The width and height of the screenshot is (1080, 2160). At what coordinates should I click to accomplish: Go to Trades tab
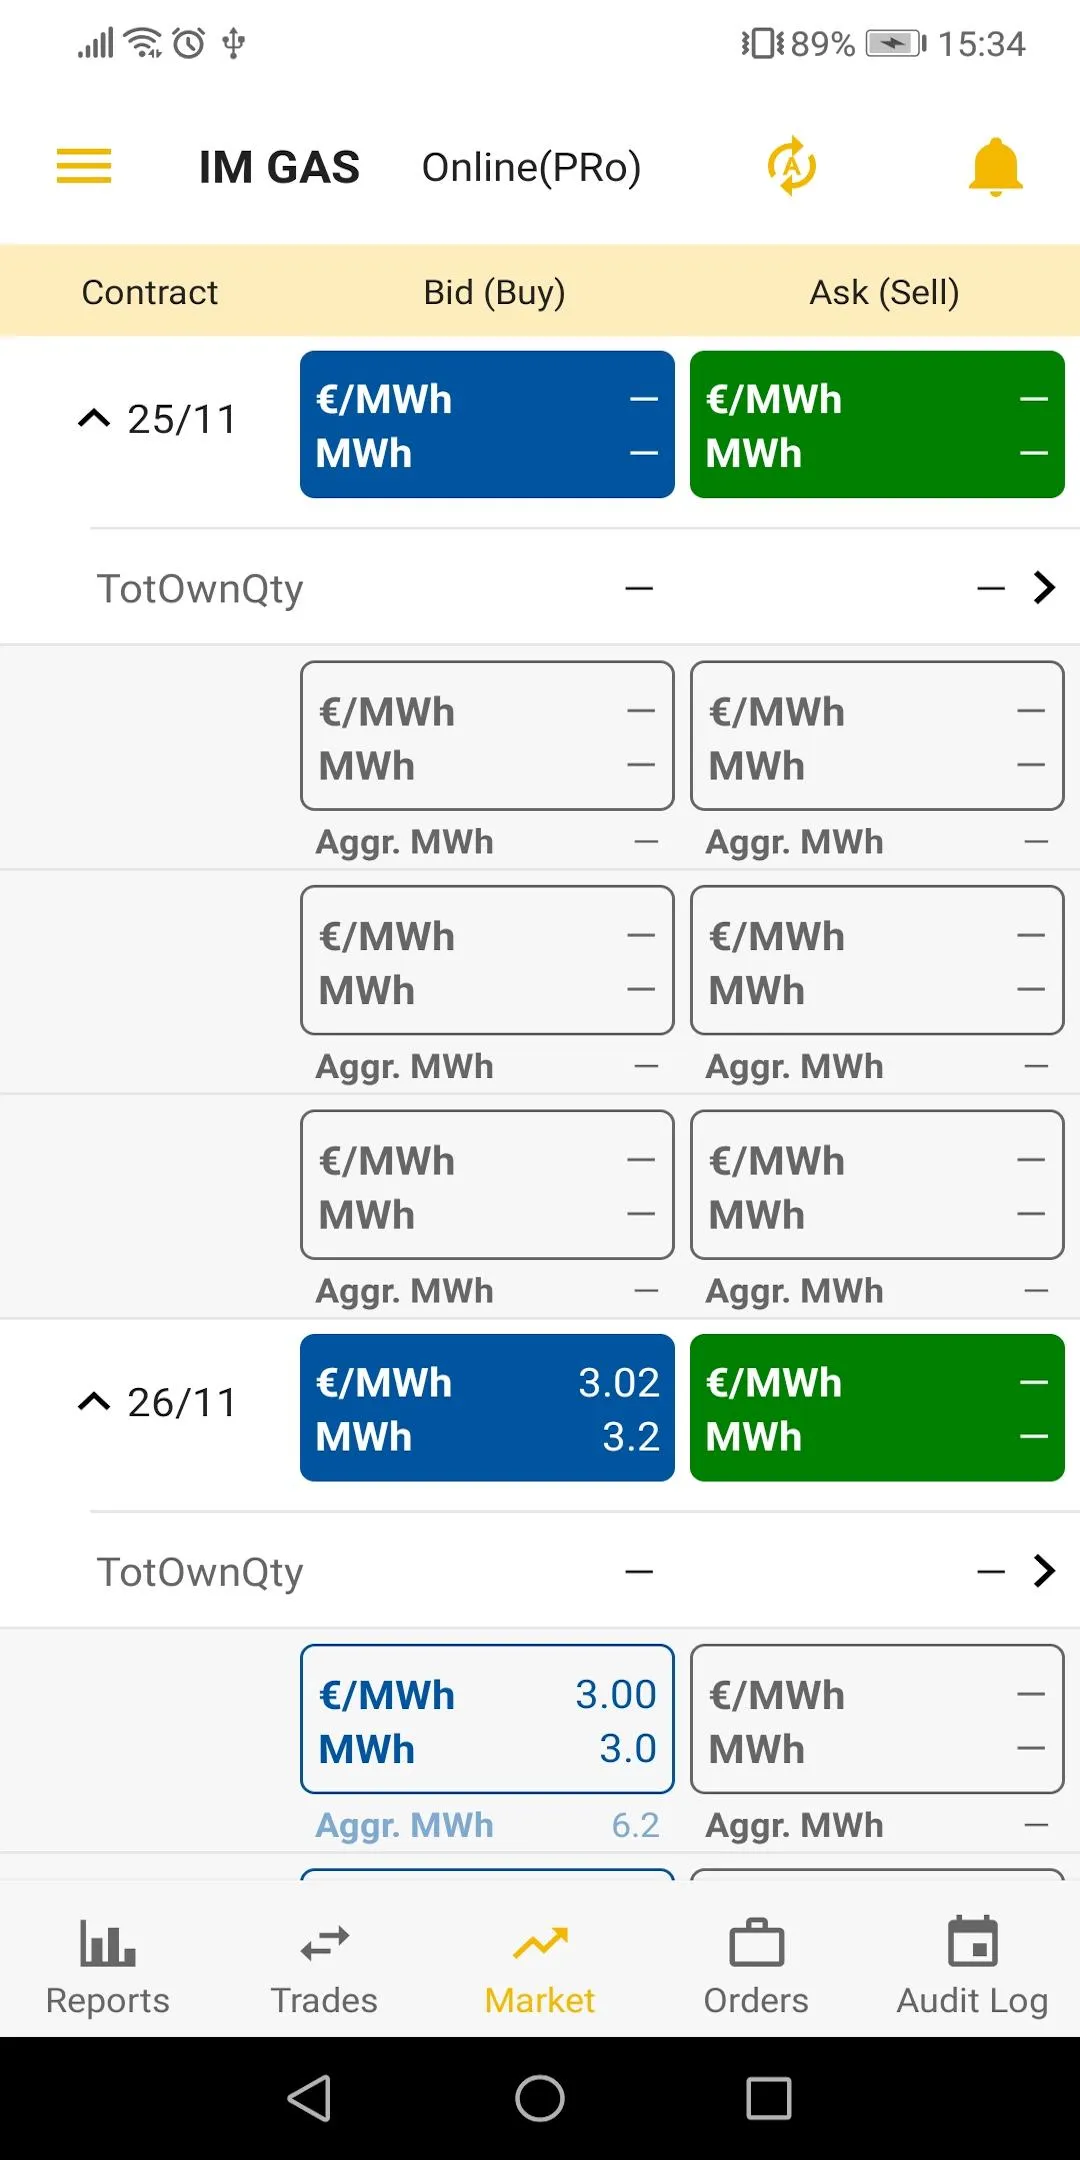(x=324, y=1965)
